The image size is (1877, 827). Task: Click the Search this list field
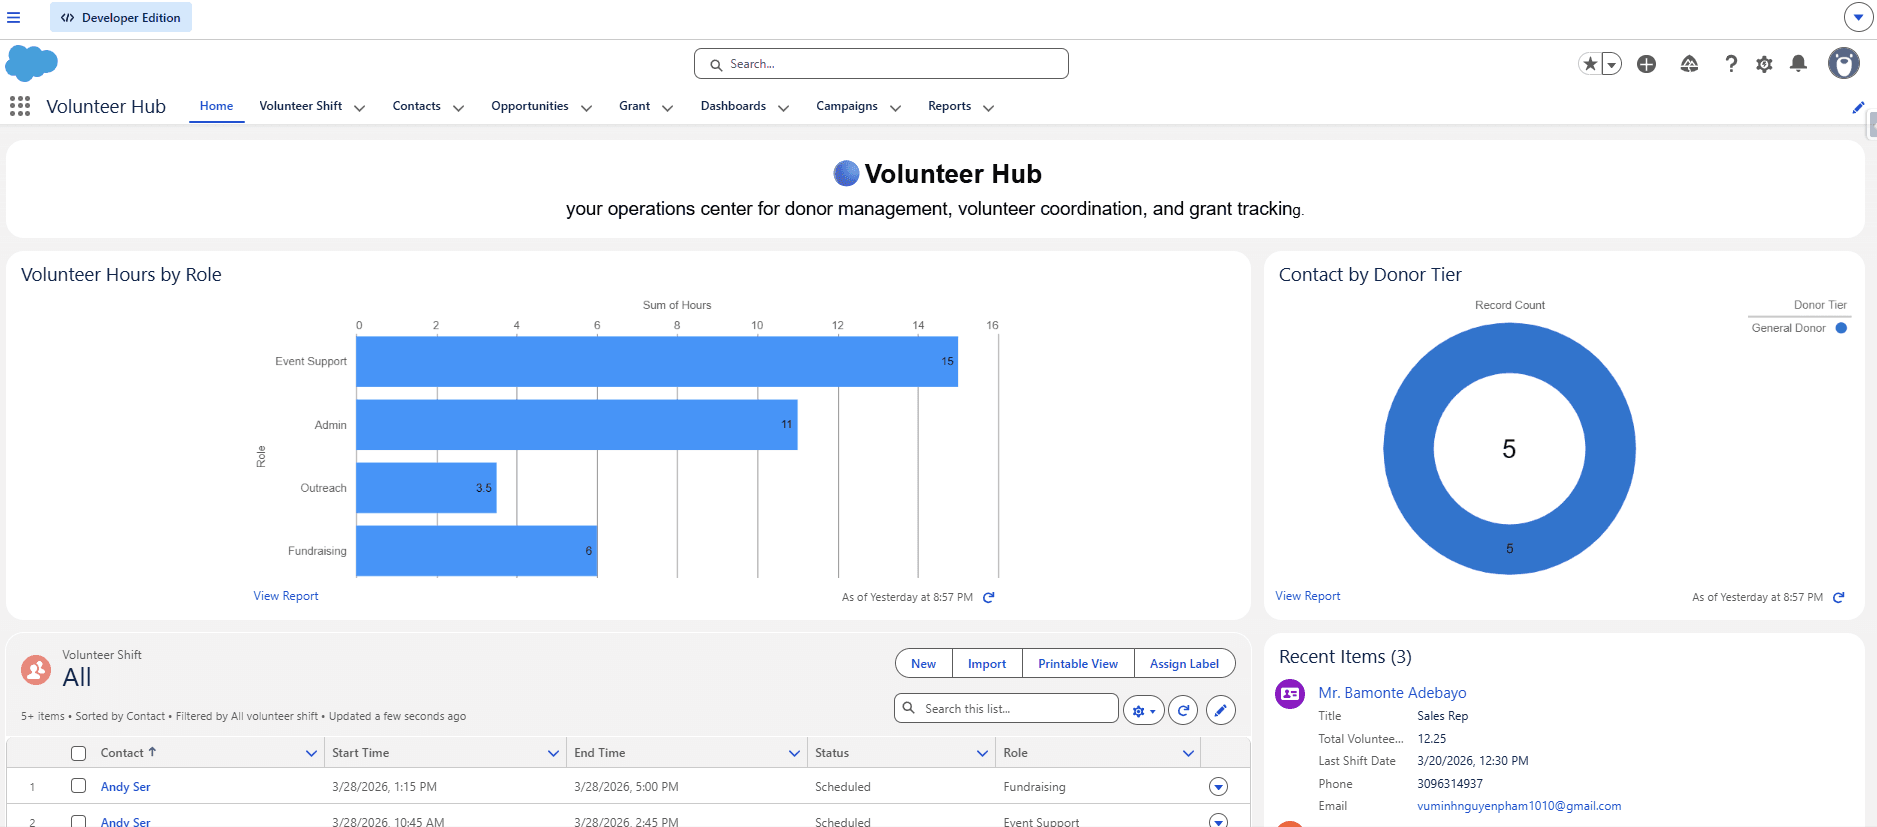click(x=1006, y=708)
